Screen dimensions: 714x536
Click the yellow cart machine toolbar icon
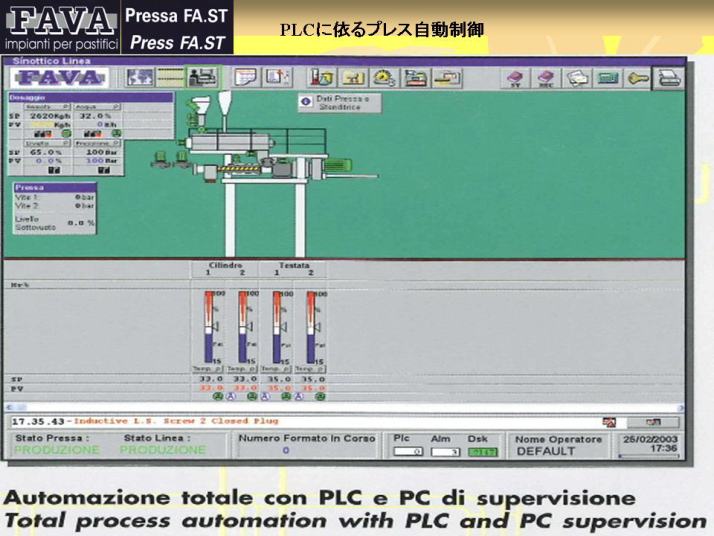tap(353, 78)
